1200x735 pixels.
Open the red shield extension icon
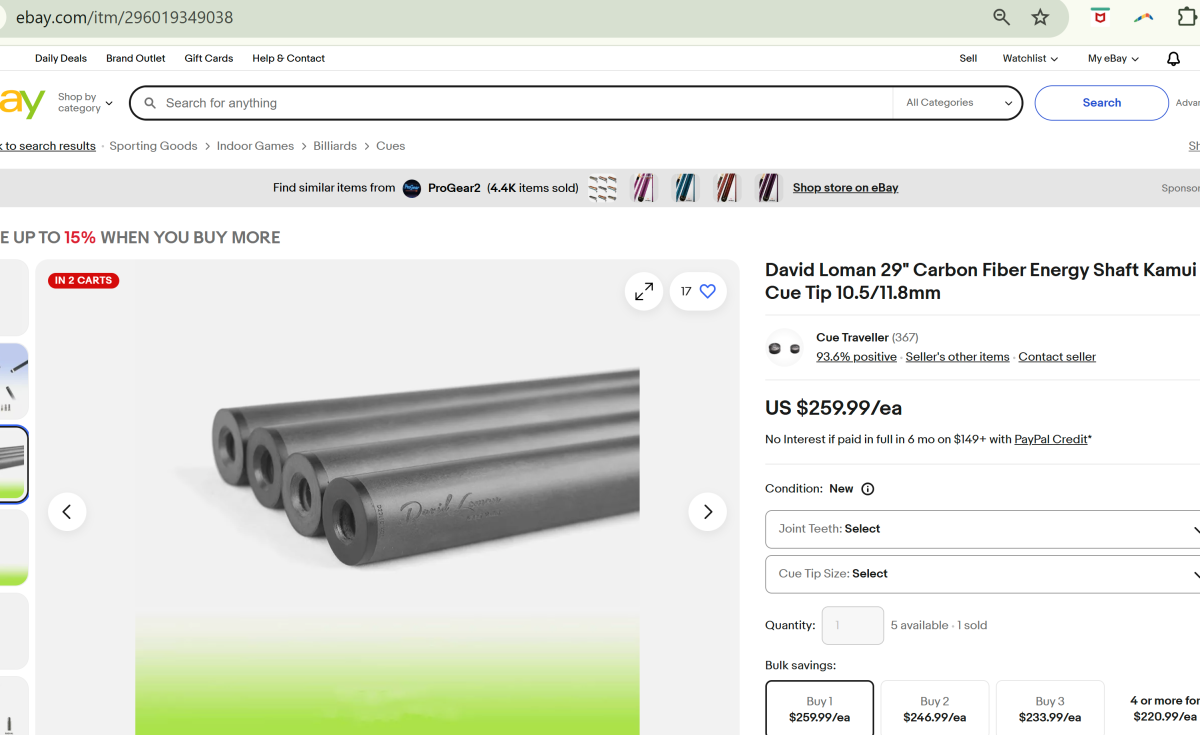[x=1100, y=17]
